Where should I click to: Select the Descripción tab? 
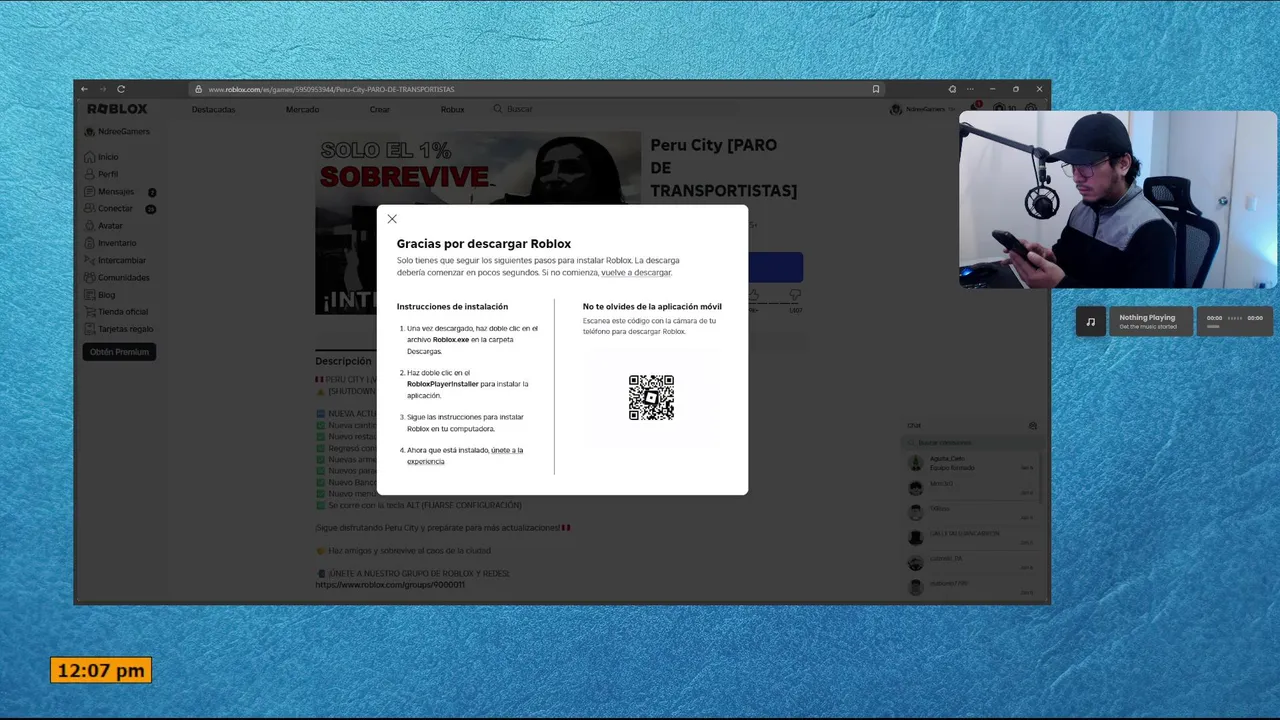point(343,361)
